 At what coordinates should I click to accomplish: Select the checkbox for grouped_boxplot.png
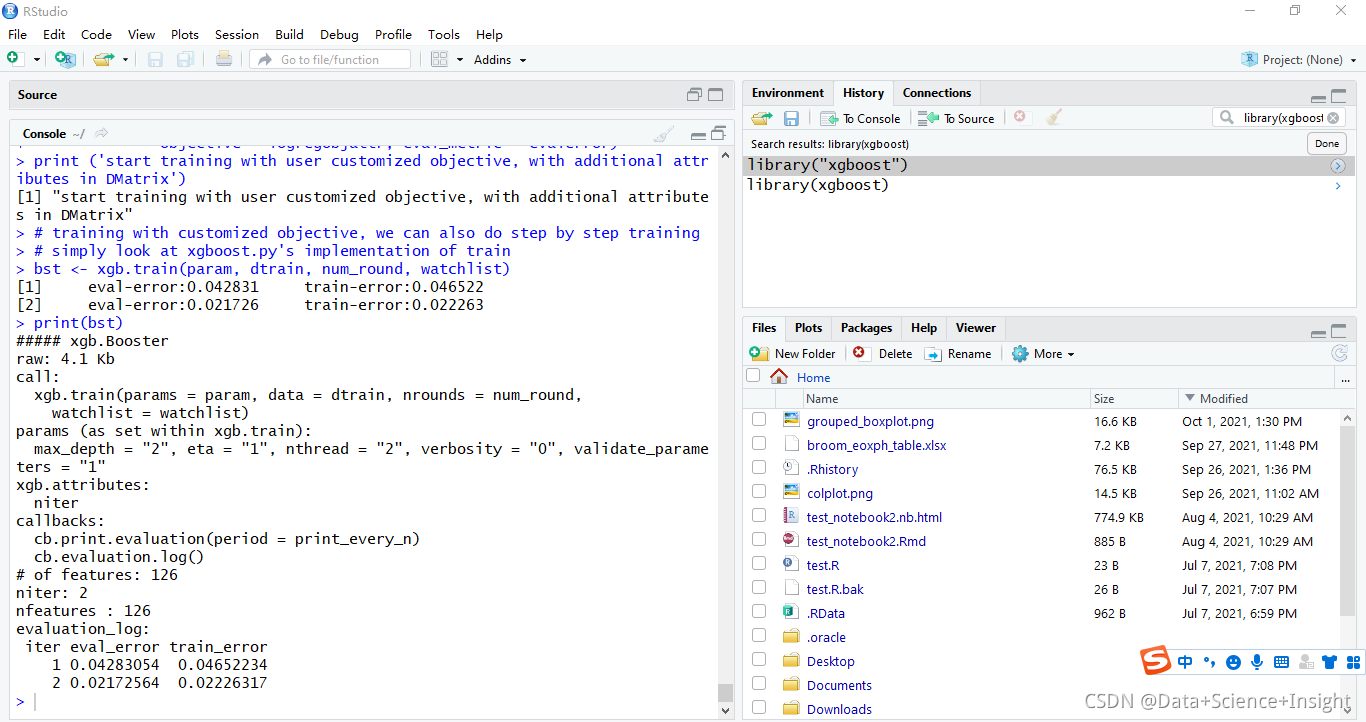(758, 419)
